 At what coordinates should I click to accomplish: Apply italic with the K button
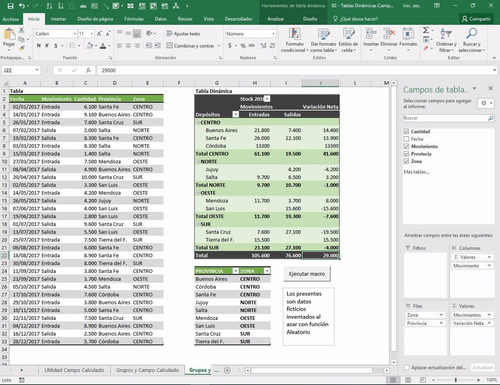coord(47,46)
